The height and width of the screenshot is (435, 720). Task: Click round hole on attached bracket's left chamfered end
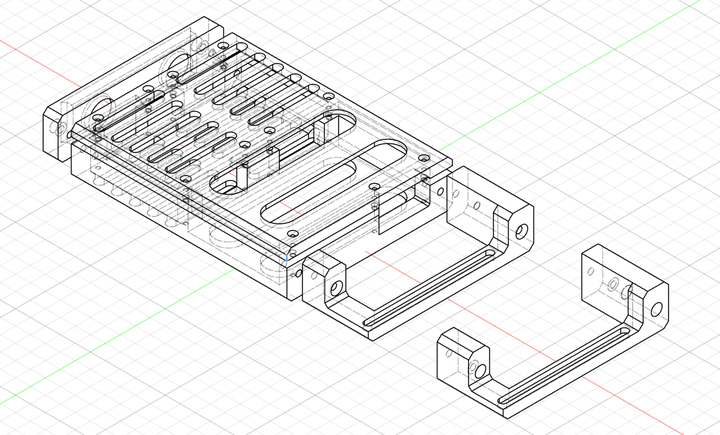(x=337, y=288)
